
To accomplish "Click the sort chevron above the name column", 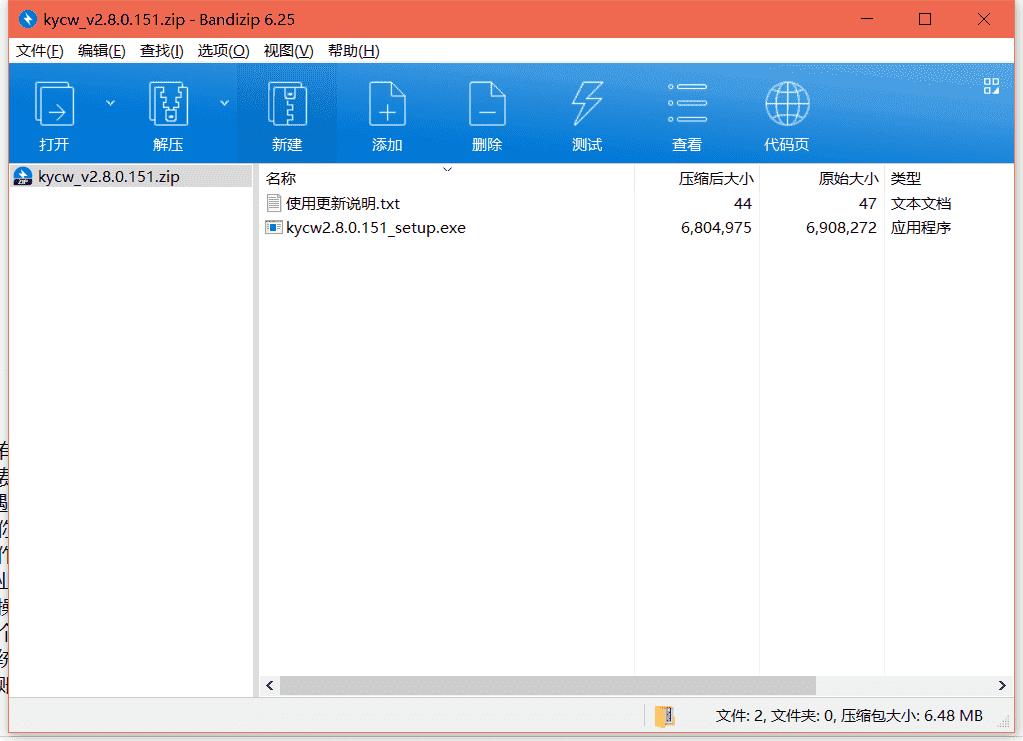I will [448, 170].
